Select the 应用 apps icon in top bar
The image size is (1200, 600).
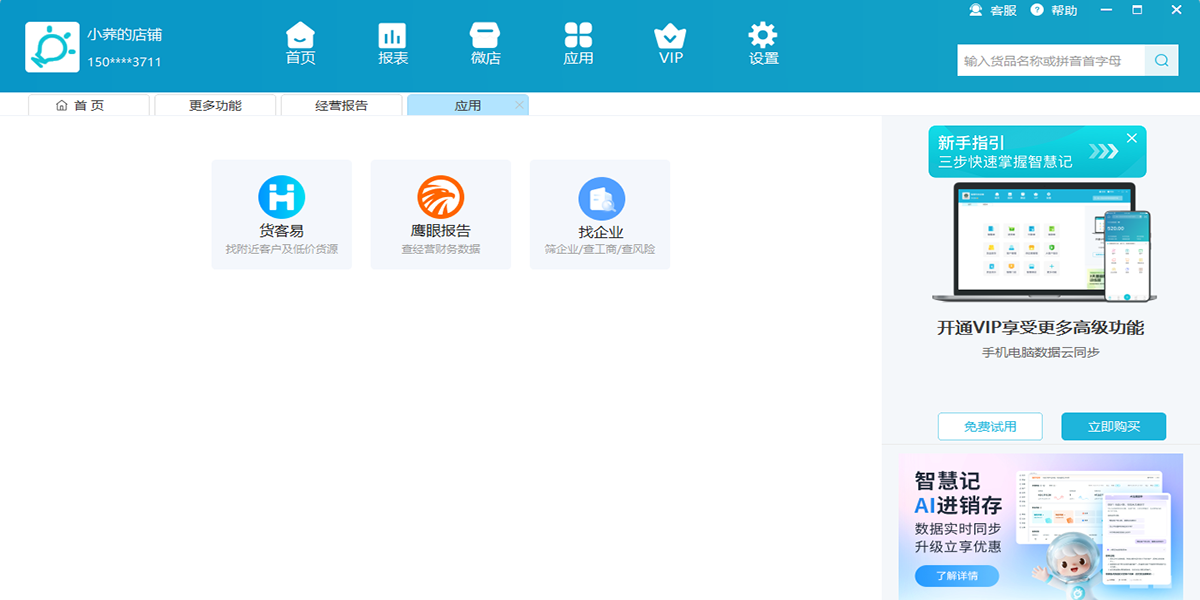pyautogui.click(x=578, y=40)
